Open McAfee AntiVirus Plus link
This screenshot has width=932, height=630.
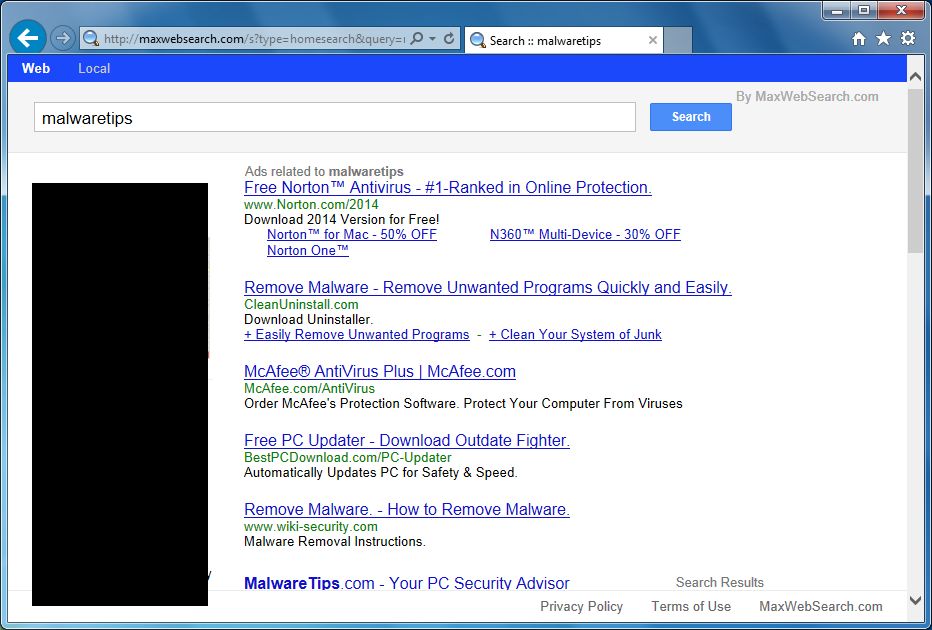click(380, 371)
